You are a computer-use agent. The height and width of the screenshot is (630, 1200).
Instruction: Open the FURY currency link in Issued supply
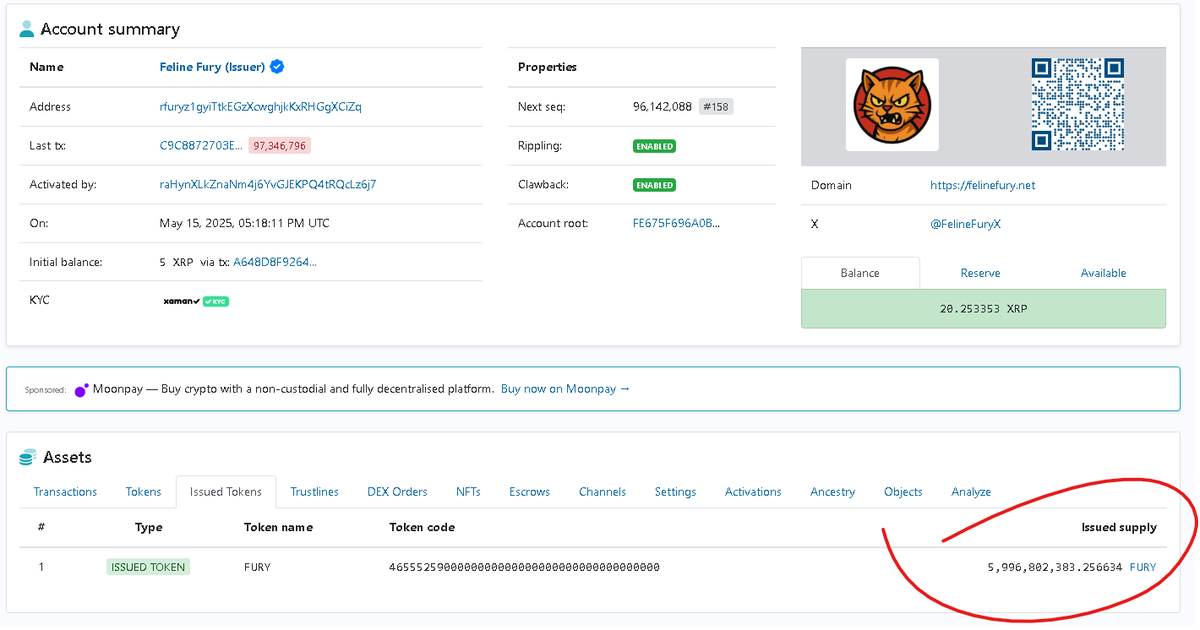[x=1143, y=567]
